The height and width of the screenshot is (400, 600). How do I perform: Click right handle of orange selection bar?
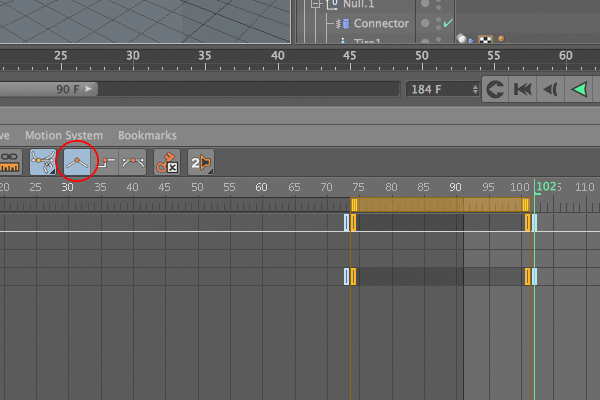[526, 205]
